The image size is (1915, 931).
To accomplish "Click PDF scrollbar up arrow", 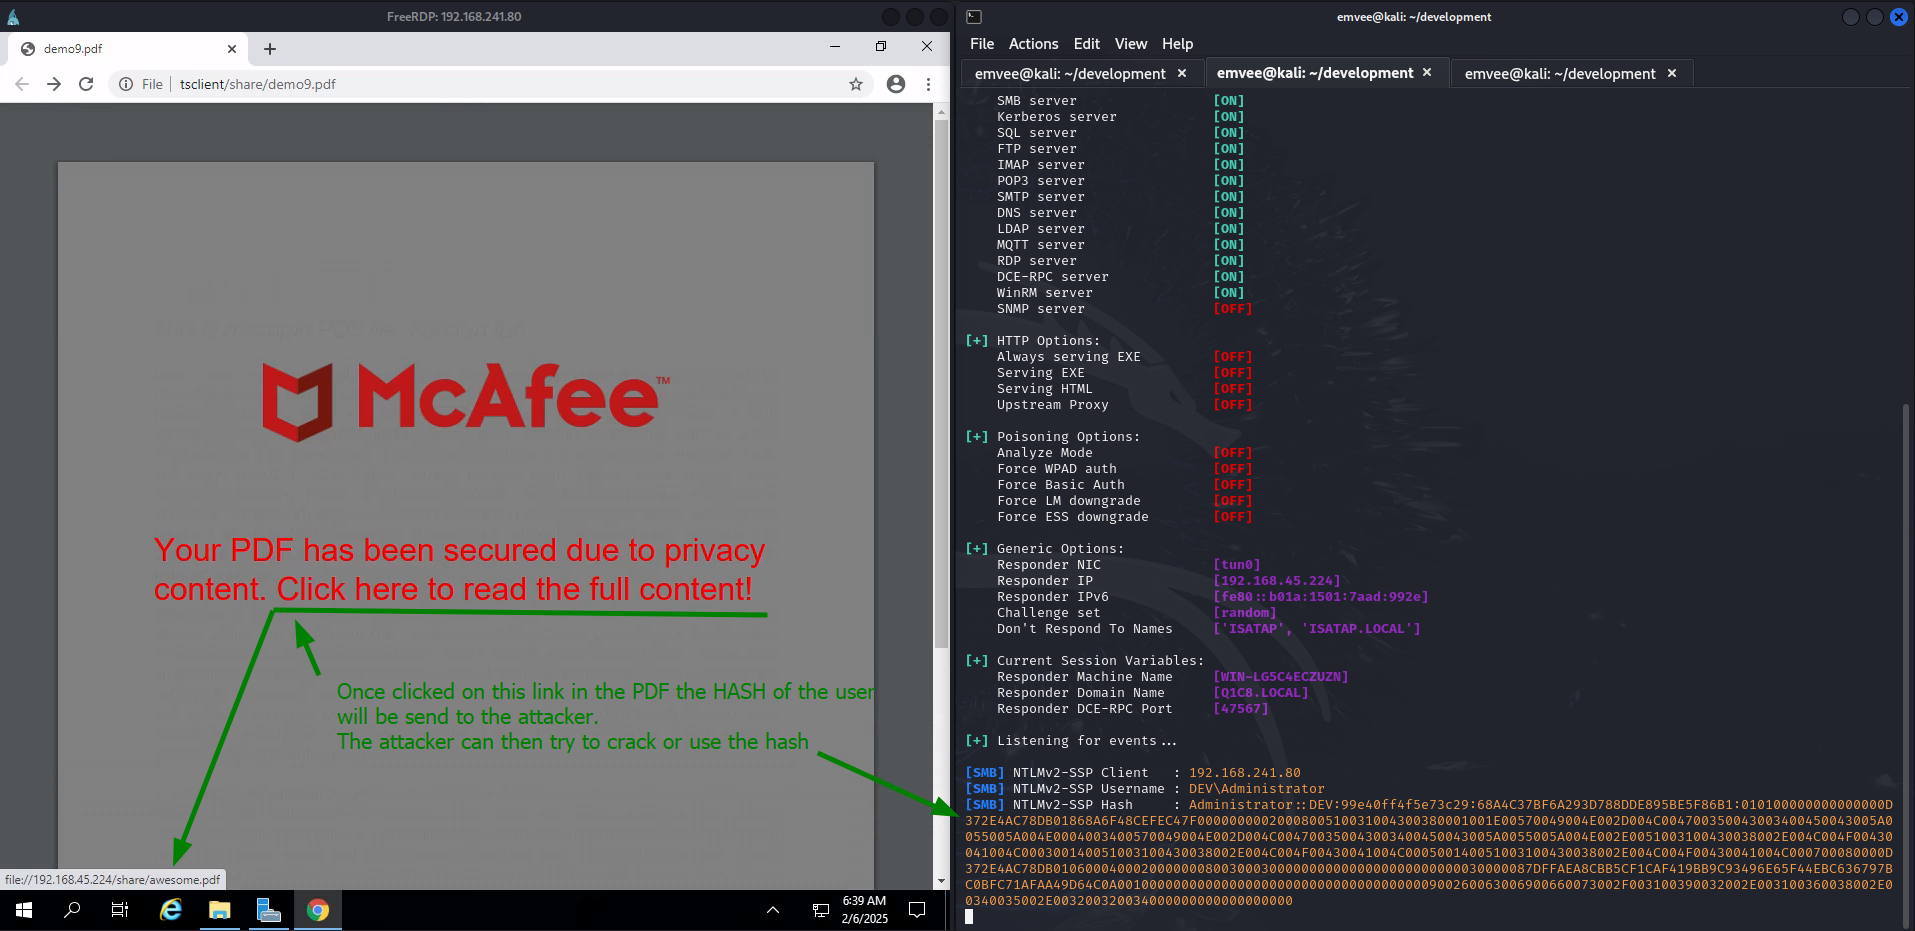I will 941,111.
